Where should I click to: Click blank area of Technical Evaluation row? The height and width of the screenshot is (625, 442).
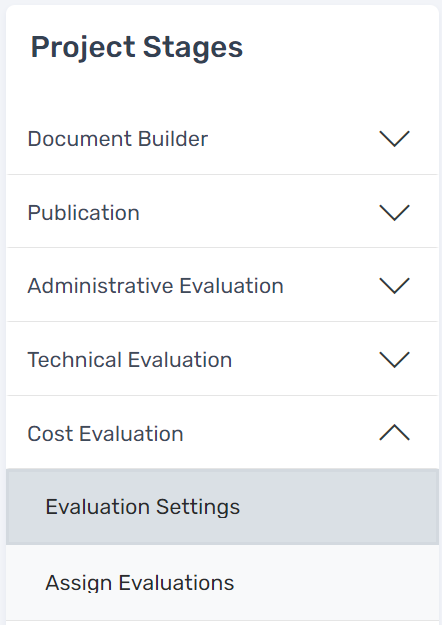(305, 360)
